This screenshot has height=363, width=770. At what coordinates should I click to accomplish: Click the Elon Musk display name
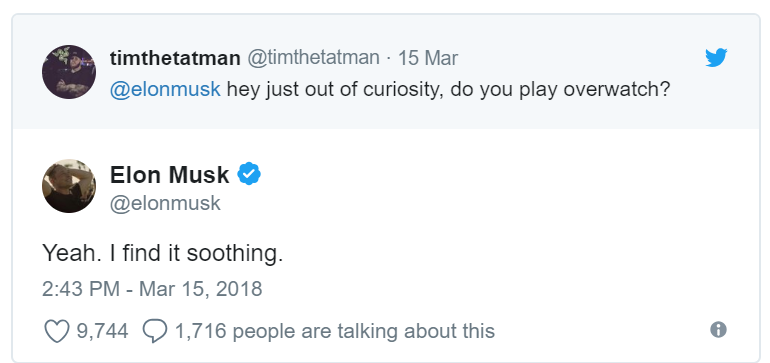click(x=169, y=174)
